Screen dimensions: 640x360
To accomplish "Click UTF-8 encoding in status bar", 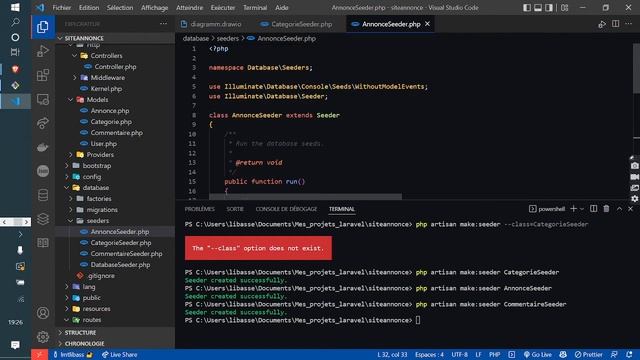I will point(459,354).
